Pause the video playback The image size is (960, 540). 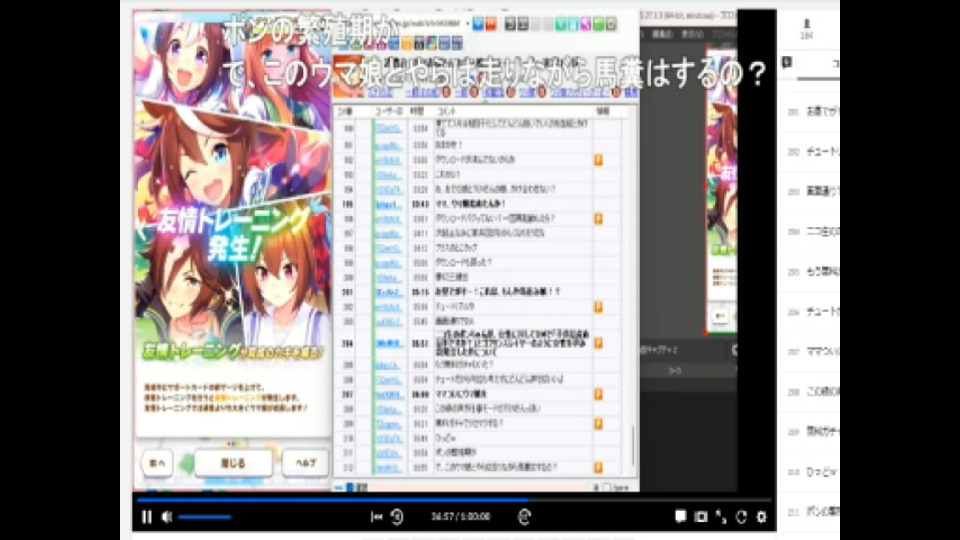(x=146, y=517)
